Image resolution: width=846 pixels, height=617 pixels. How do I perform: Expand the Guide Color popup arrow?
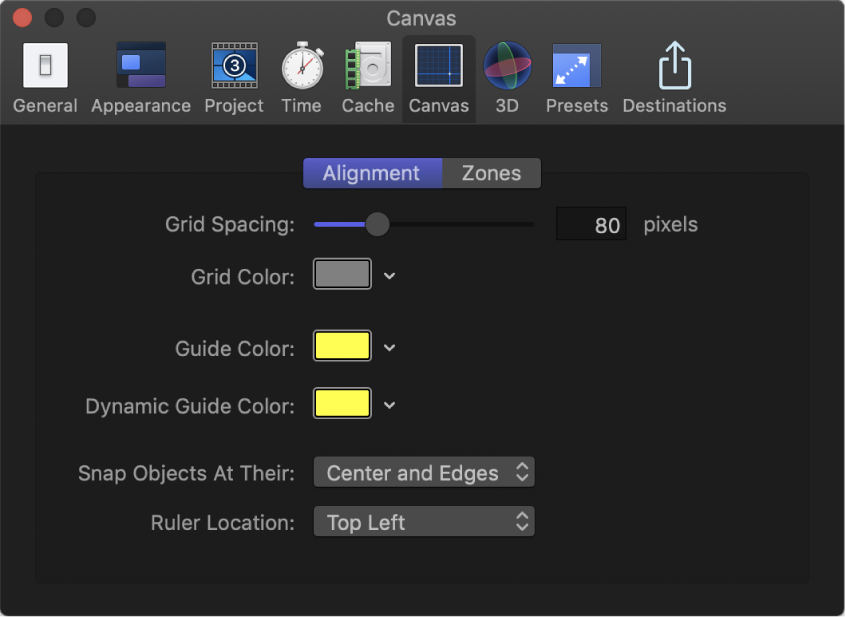click(390, 348)
